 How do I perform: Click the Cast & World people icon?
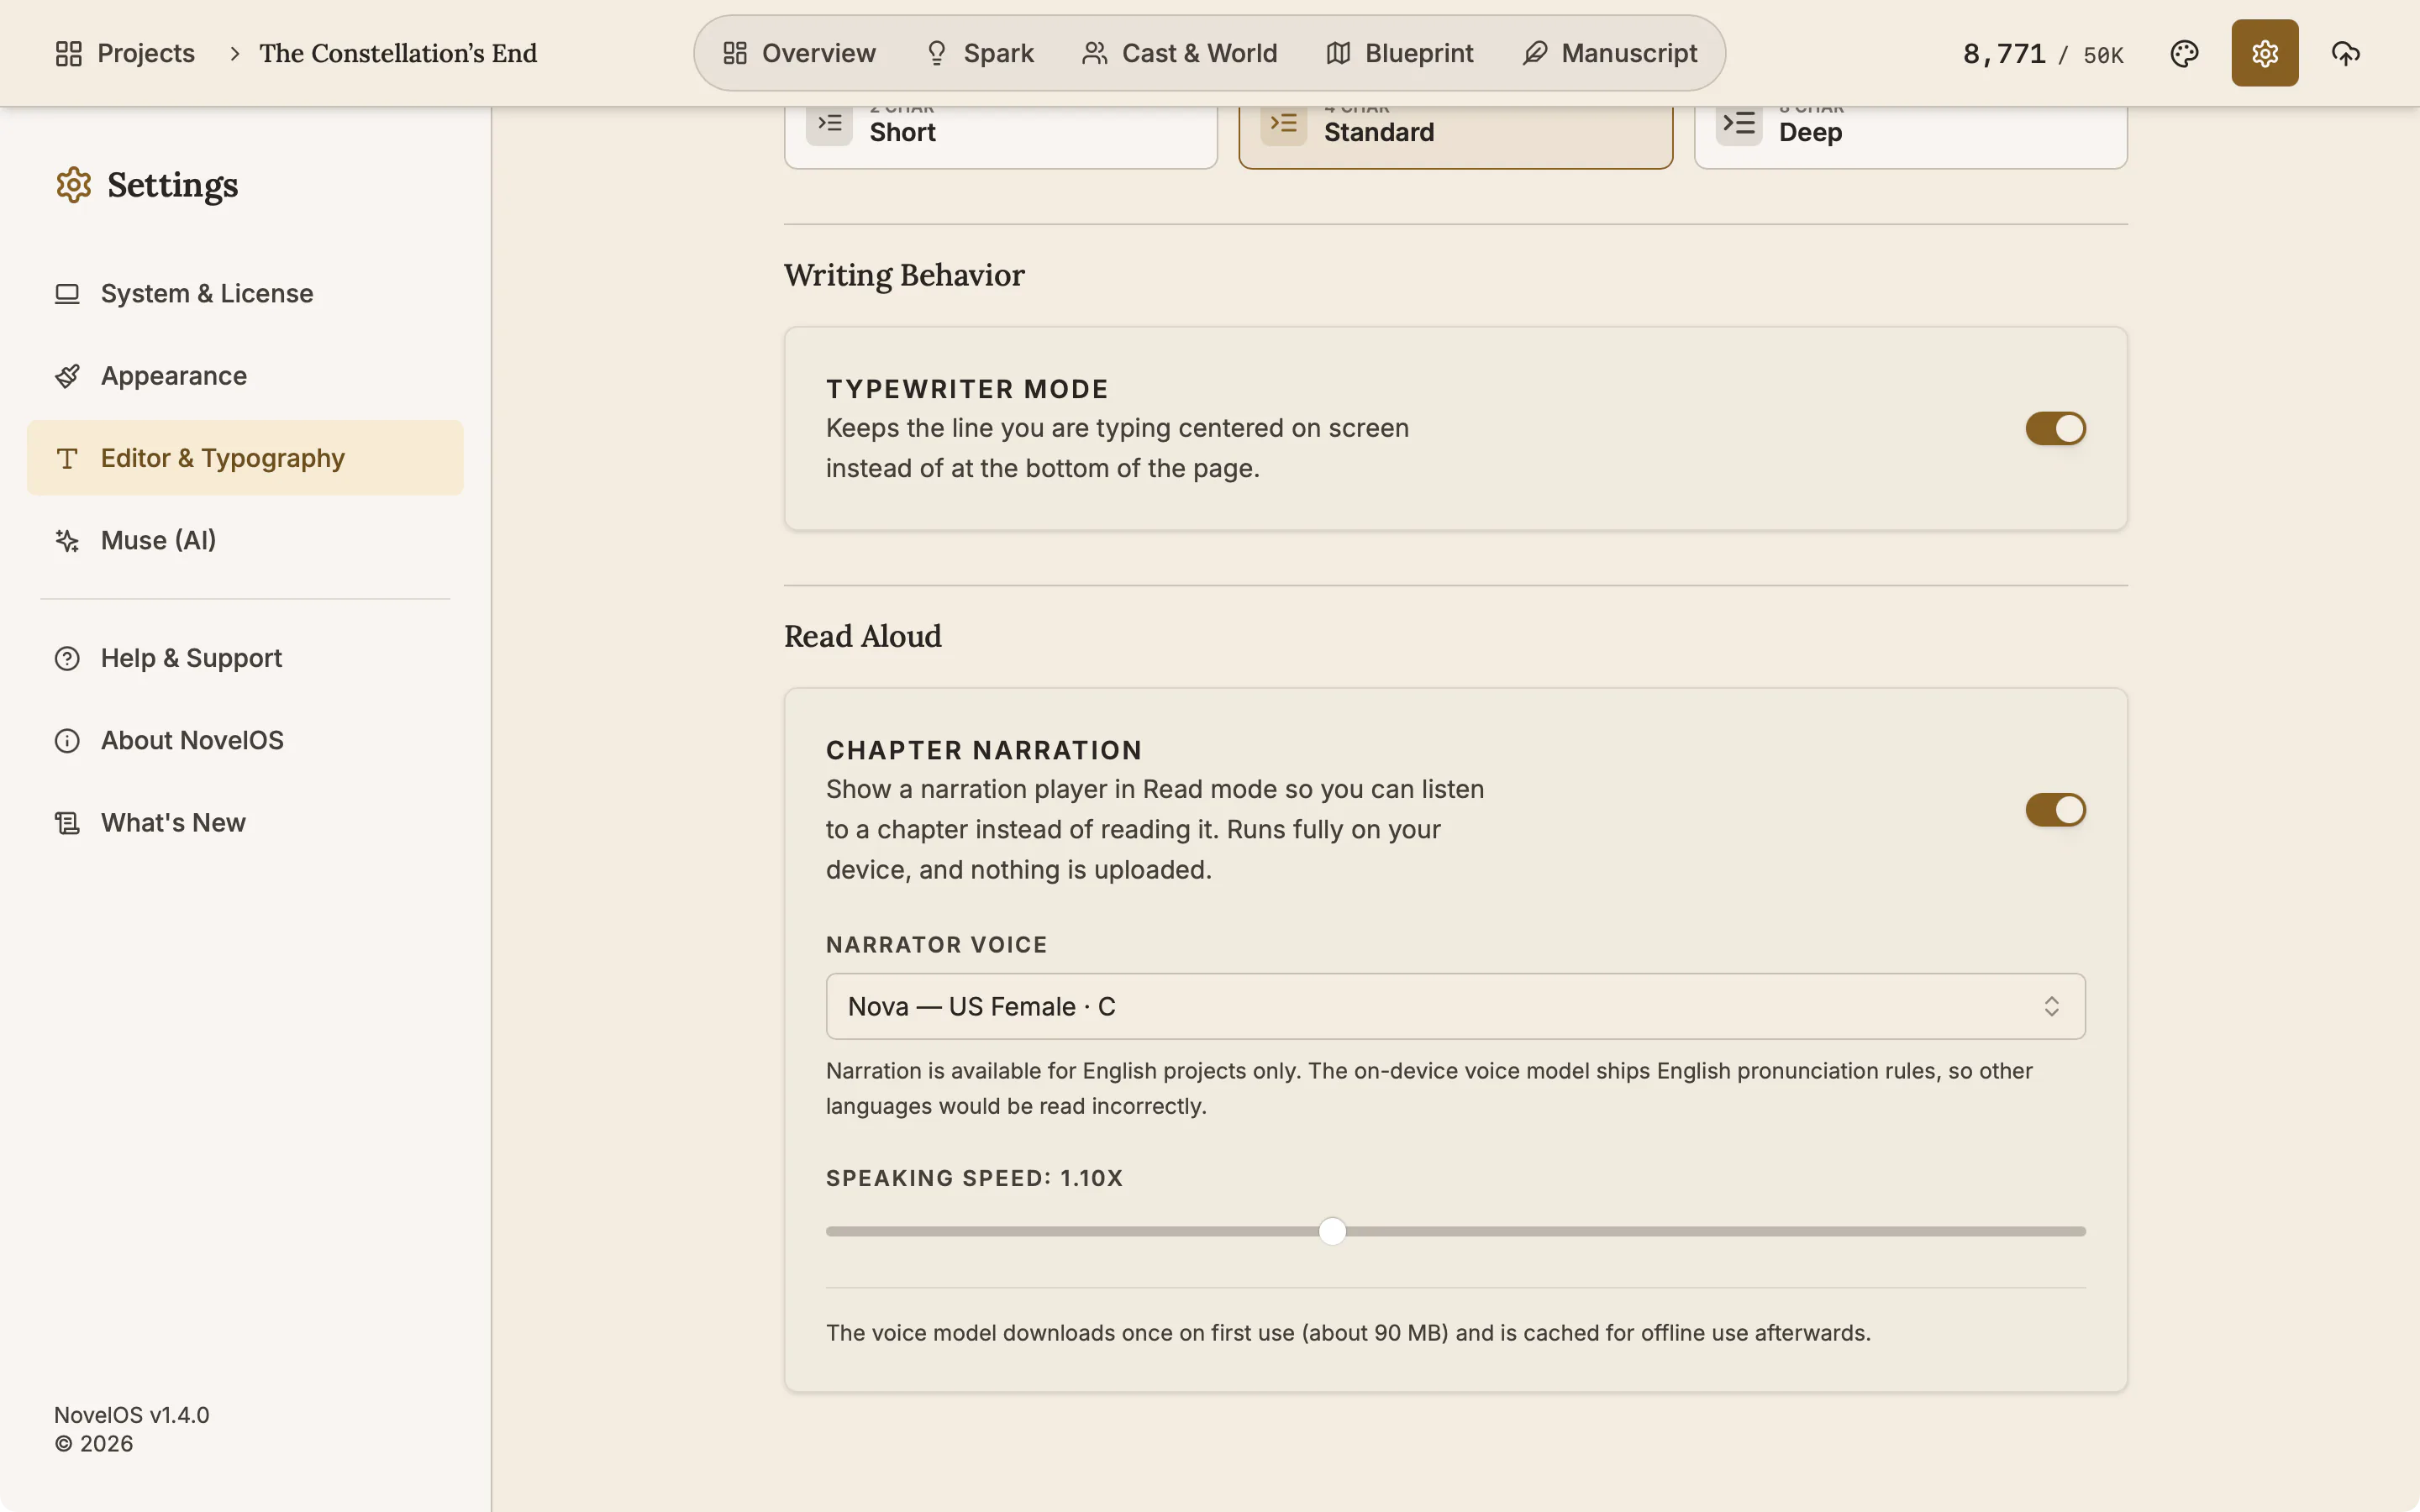[x=1094, y=53]
